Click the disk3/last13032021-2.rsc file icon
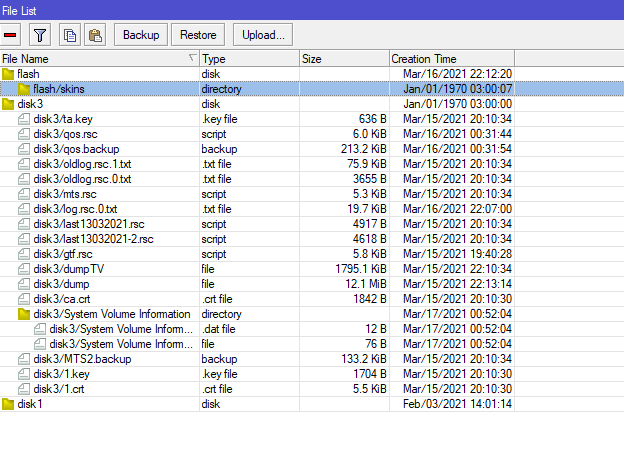The height and width of the screenshot is (468, 624). [24, 239]
